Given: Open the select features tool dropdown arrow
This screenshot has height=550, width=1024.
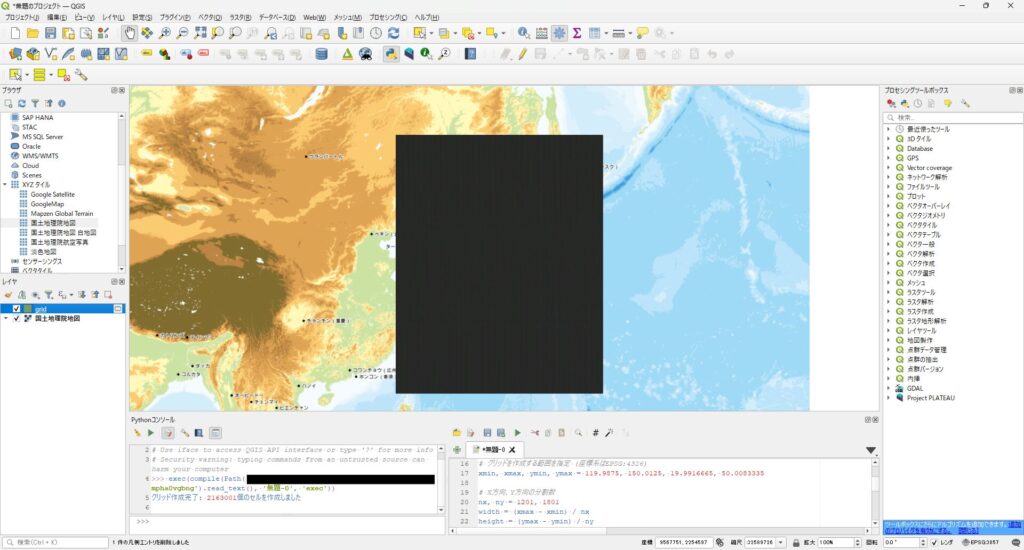Looking at the screenshot, I should [432, 33].
